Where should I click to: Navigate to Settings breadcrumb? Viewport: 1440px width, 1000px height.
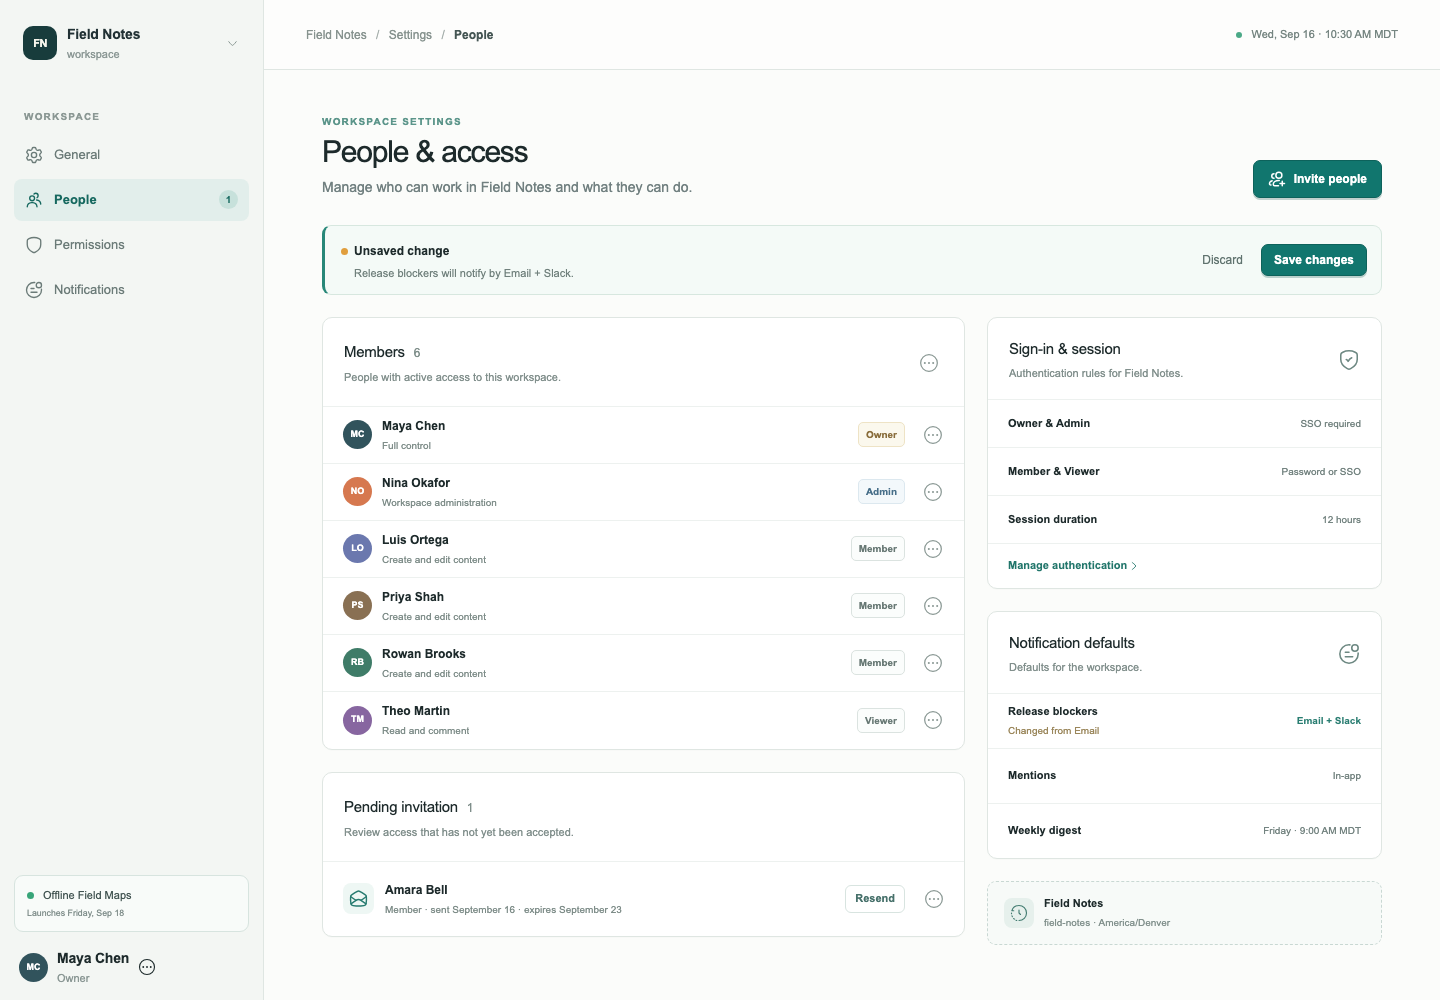coord(410,35)
